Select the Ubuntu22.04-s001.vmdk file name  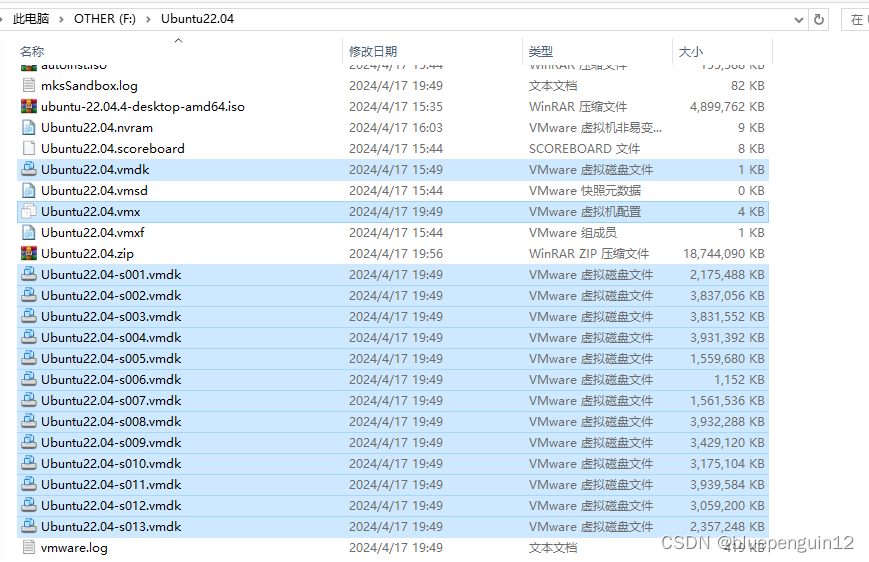tap(111, 275)
